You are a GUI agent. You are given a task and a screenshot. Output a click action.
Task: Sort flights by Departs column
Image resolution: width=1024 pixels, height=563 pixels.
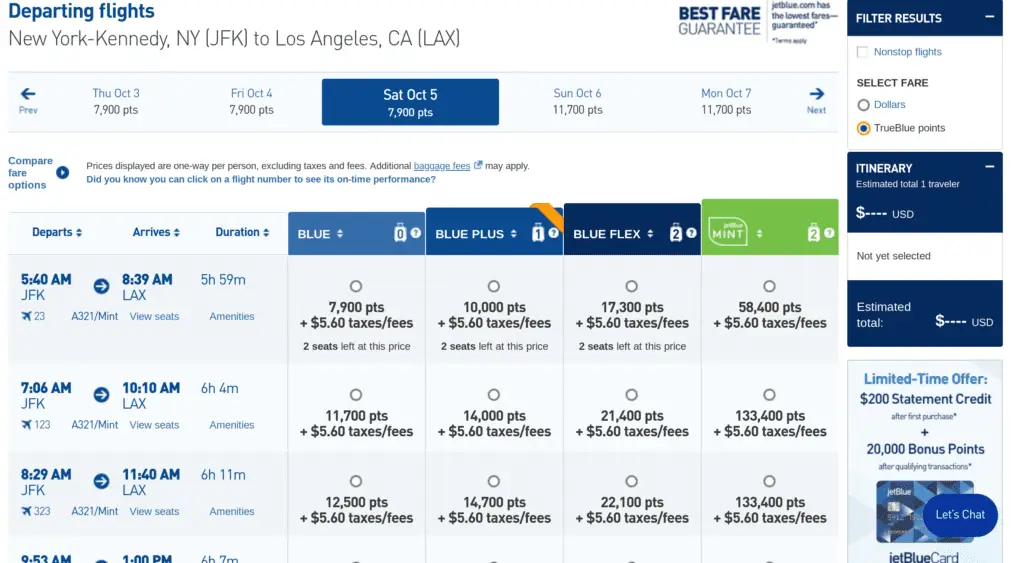(x=57, y=232)
